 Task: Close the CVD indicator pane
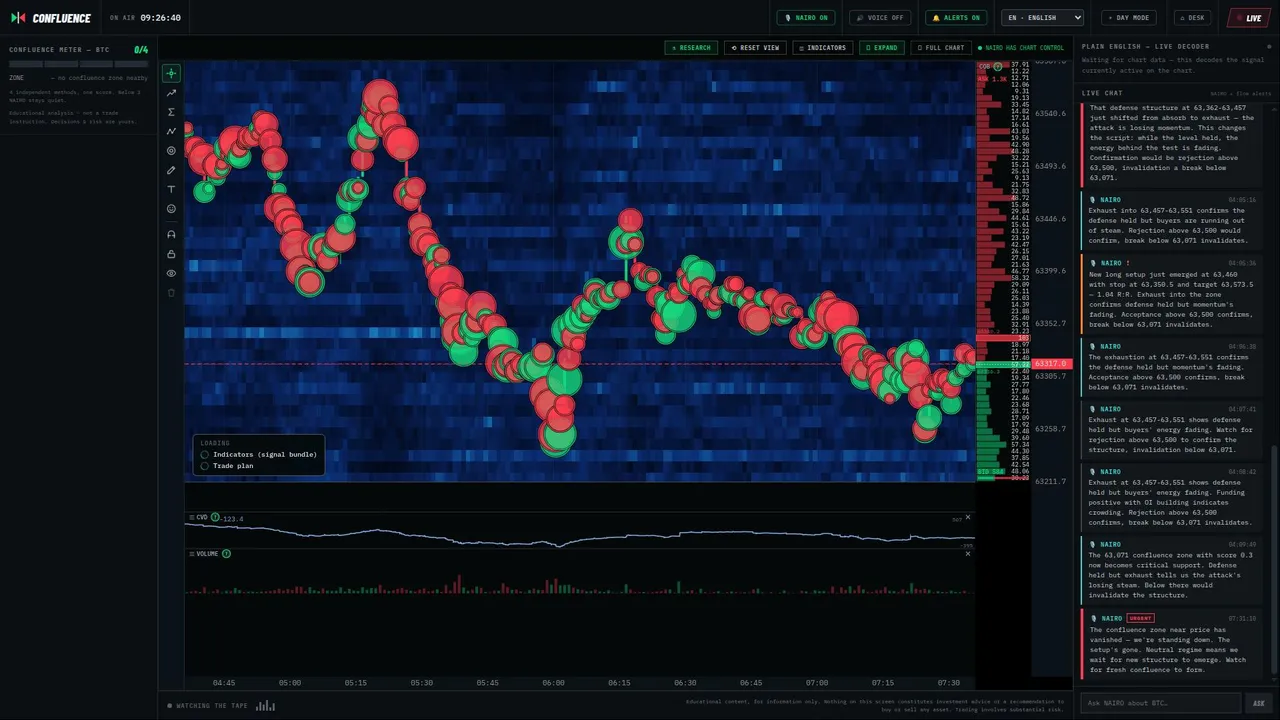(968, 517)
